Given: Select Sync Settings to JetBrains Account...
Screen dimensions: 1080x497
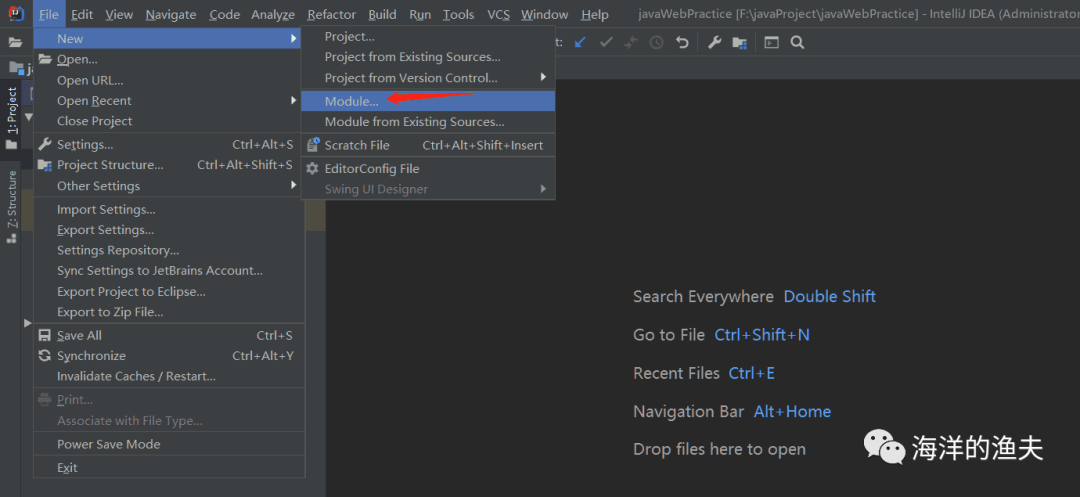Looking at the screenshot, I should tap(169, 271).
